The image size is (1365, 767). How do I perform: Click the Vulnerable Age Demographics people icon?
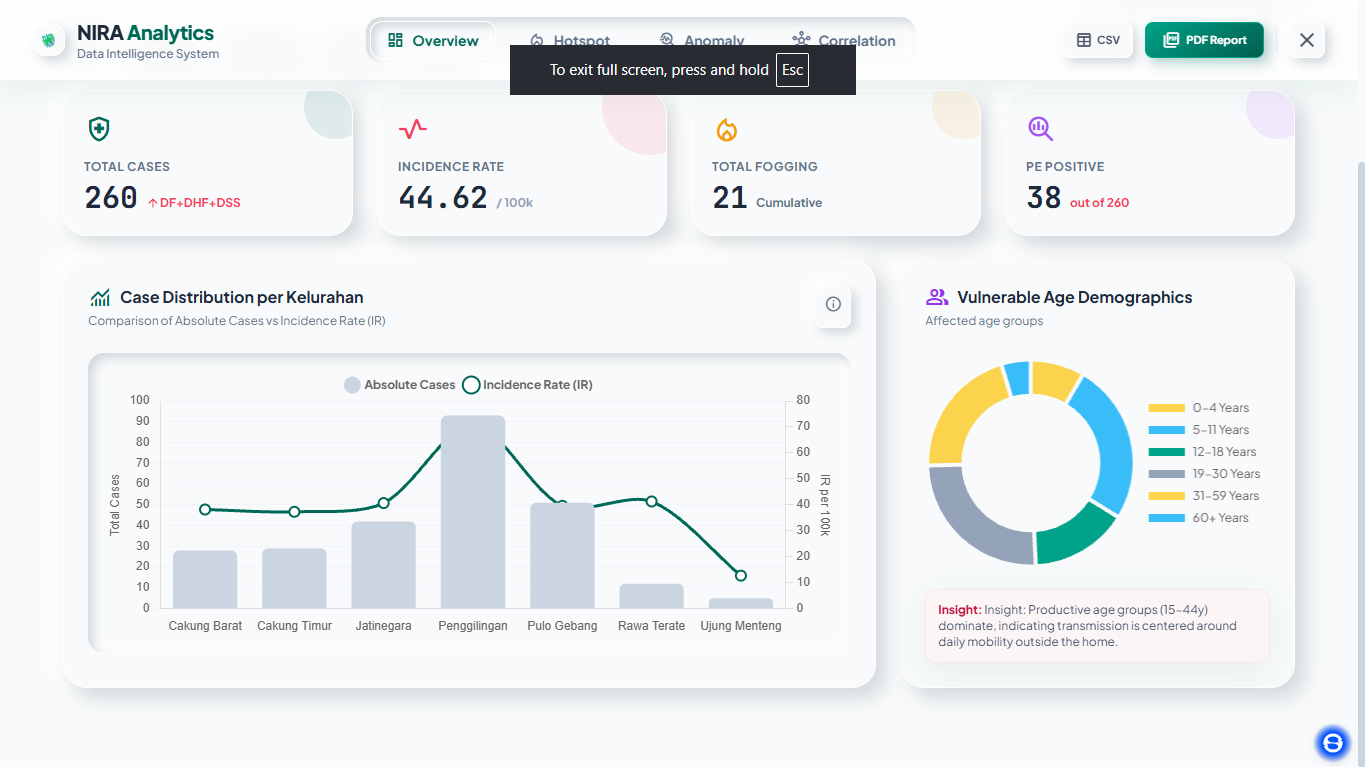coord(936,297)
